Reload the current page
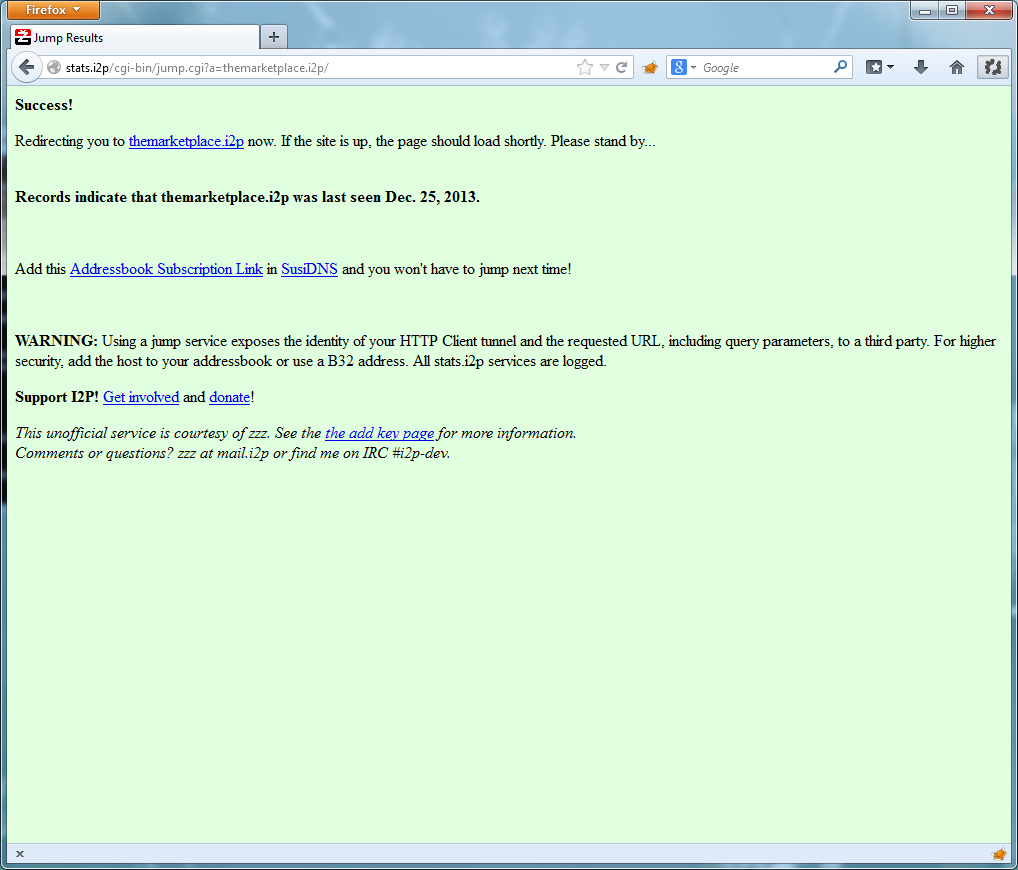Image resolution: width=1018 pixels, height=870 pixels. (622, 67)
